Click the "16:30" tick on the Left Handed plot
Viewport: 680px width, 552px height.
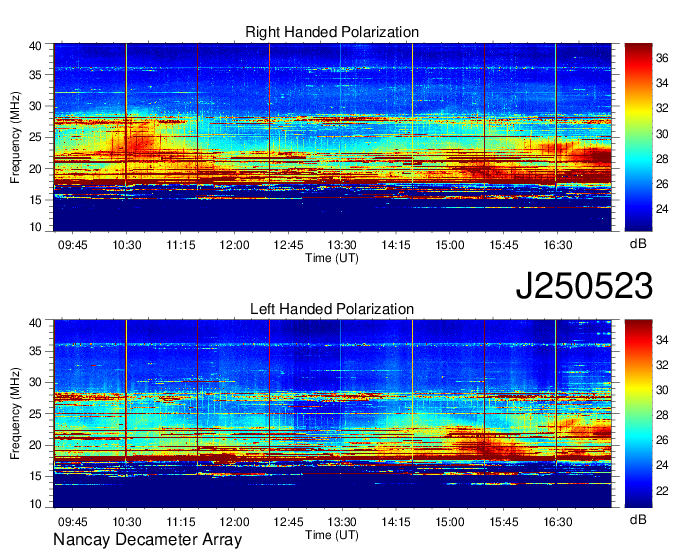tap(558, 522)
